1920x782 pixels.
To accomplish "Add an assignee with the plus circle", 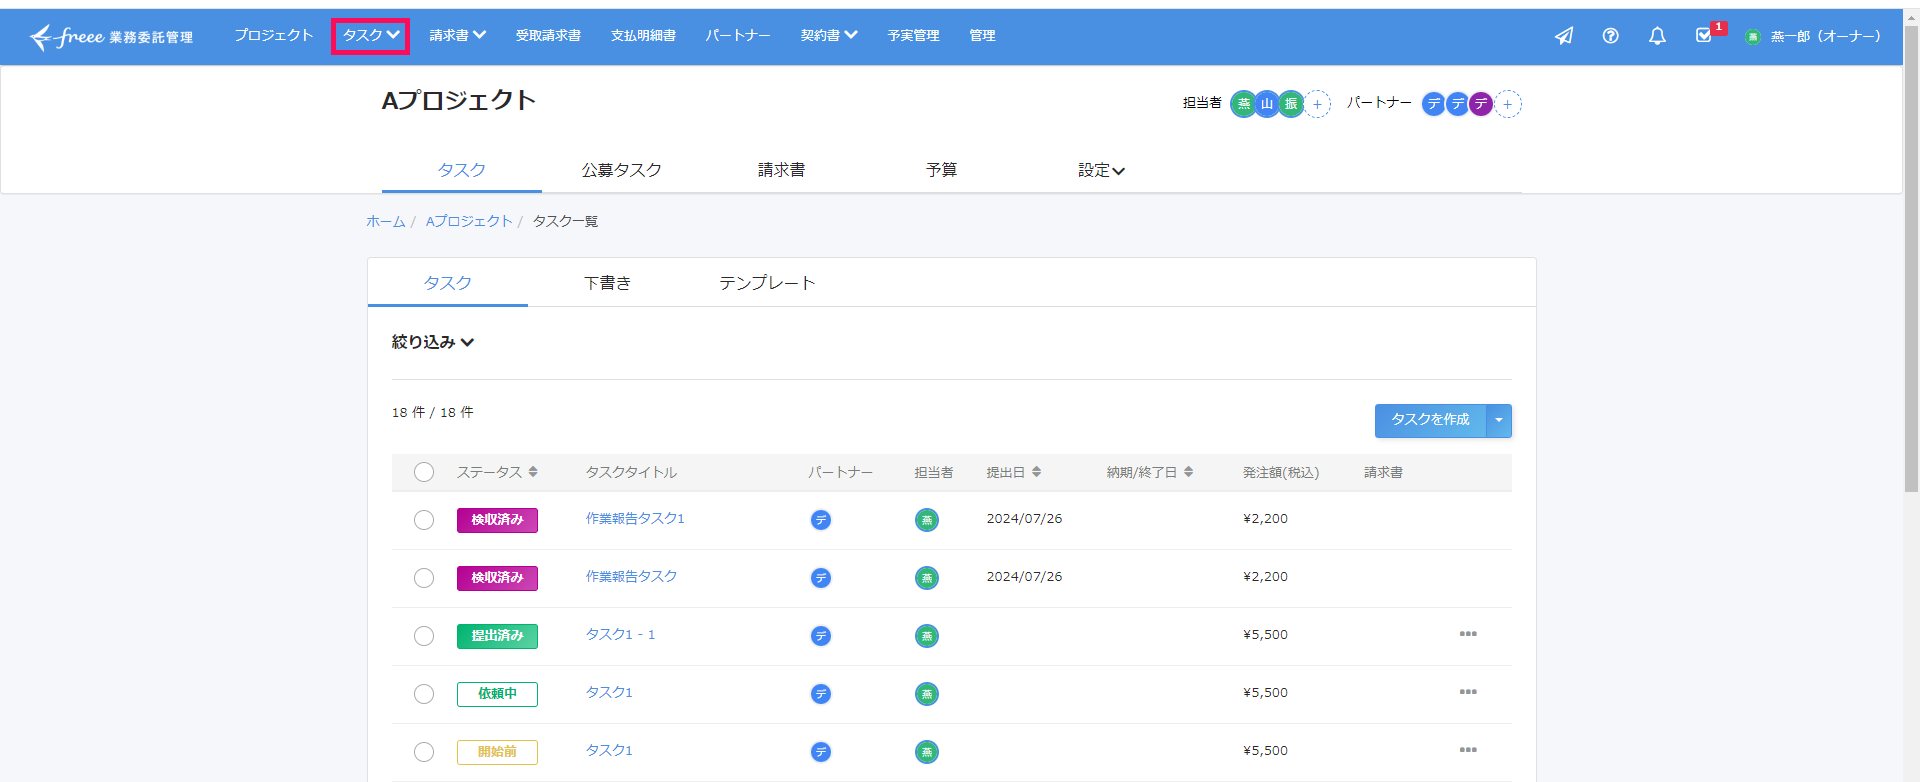I will click(x=1317, y=104).
